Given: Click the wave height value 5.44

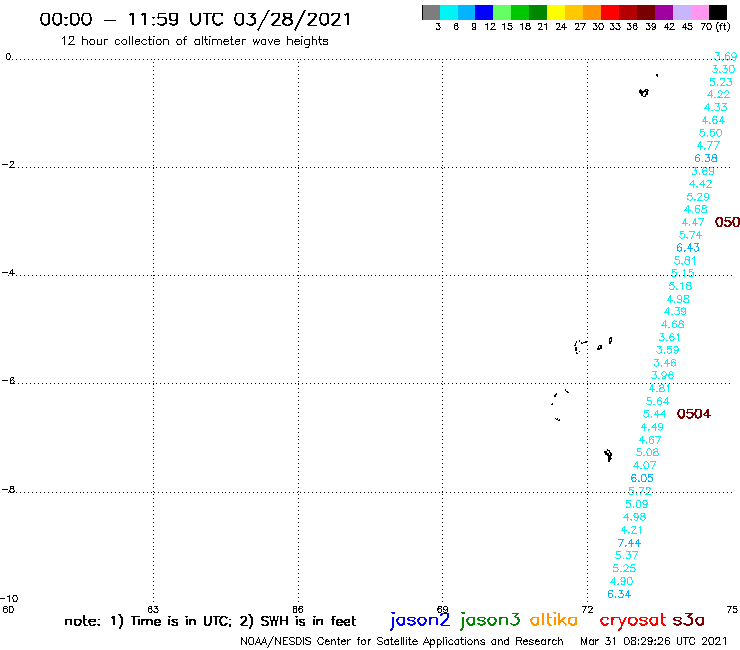Looking at the screenshot, I should tap(654, 414).
